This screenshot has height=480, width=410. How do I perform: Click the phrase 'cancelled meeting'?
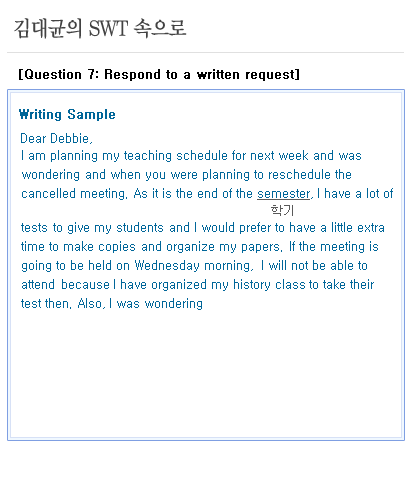[74, 194]
